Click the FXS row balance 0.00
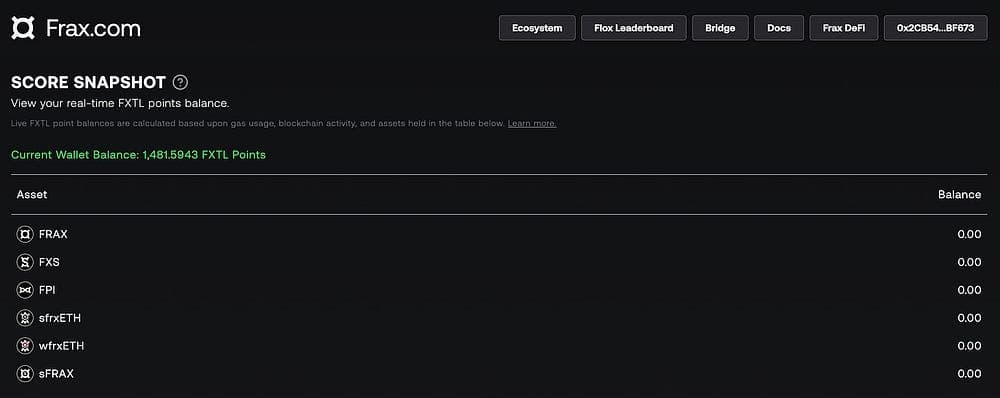 969,262
